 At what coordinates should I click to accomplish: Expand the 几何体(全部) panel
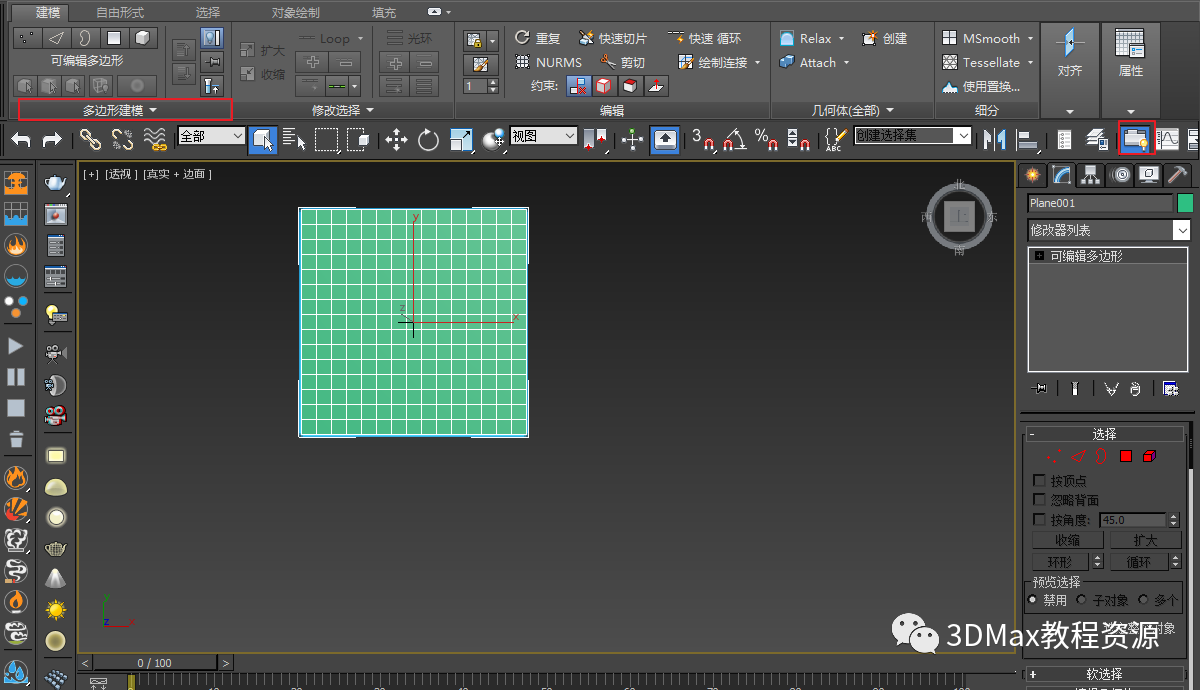852,110
